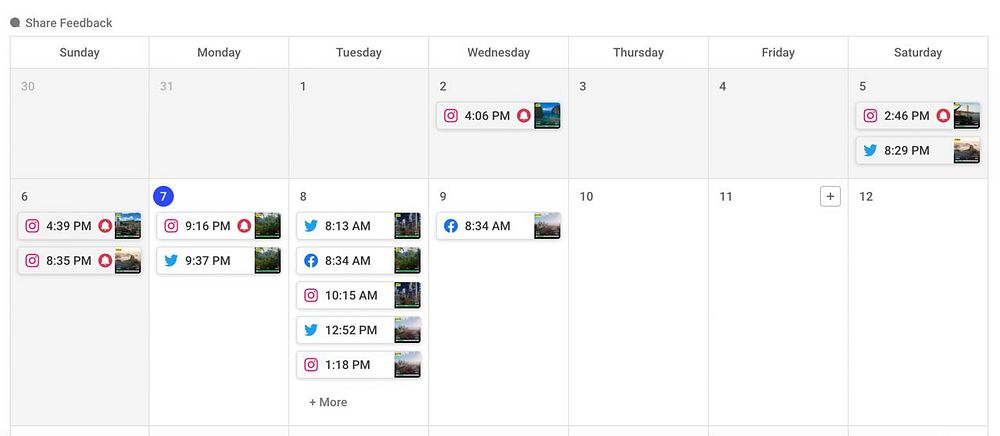The height and width of the screenshot is (436, 1000).
Task: Click the Facebook icon on Wednesday 8:34 AM post
Action: (x=451, y=226)
